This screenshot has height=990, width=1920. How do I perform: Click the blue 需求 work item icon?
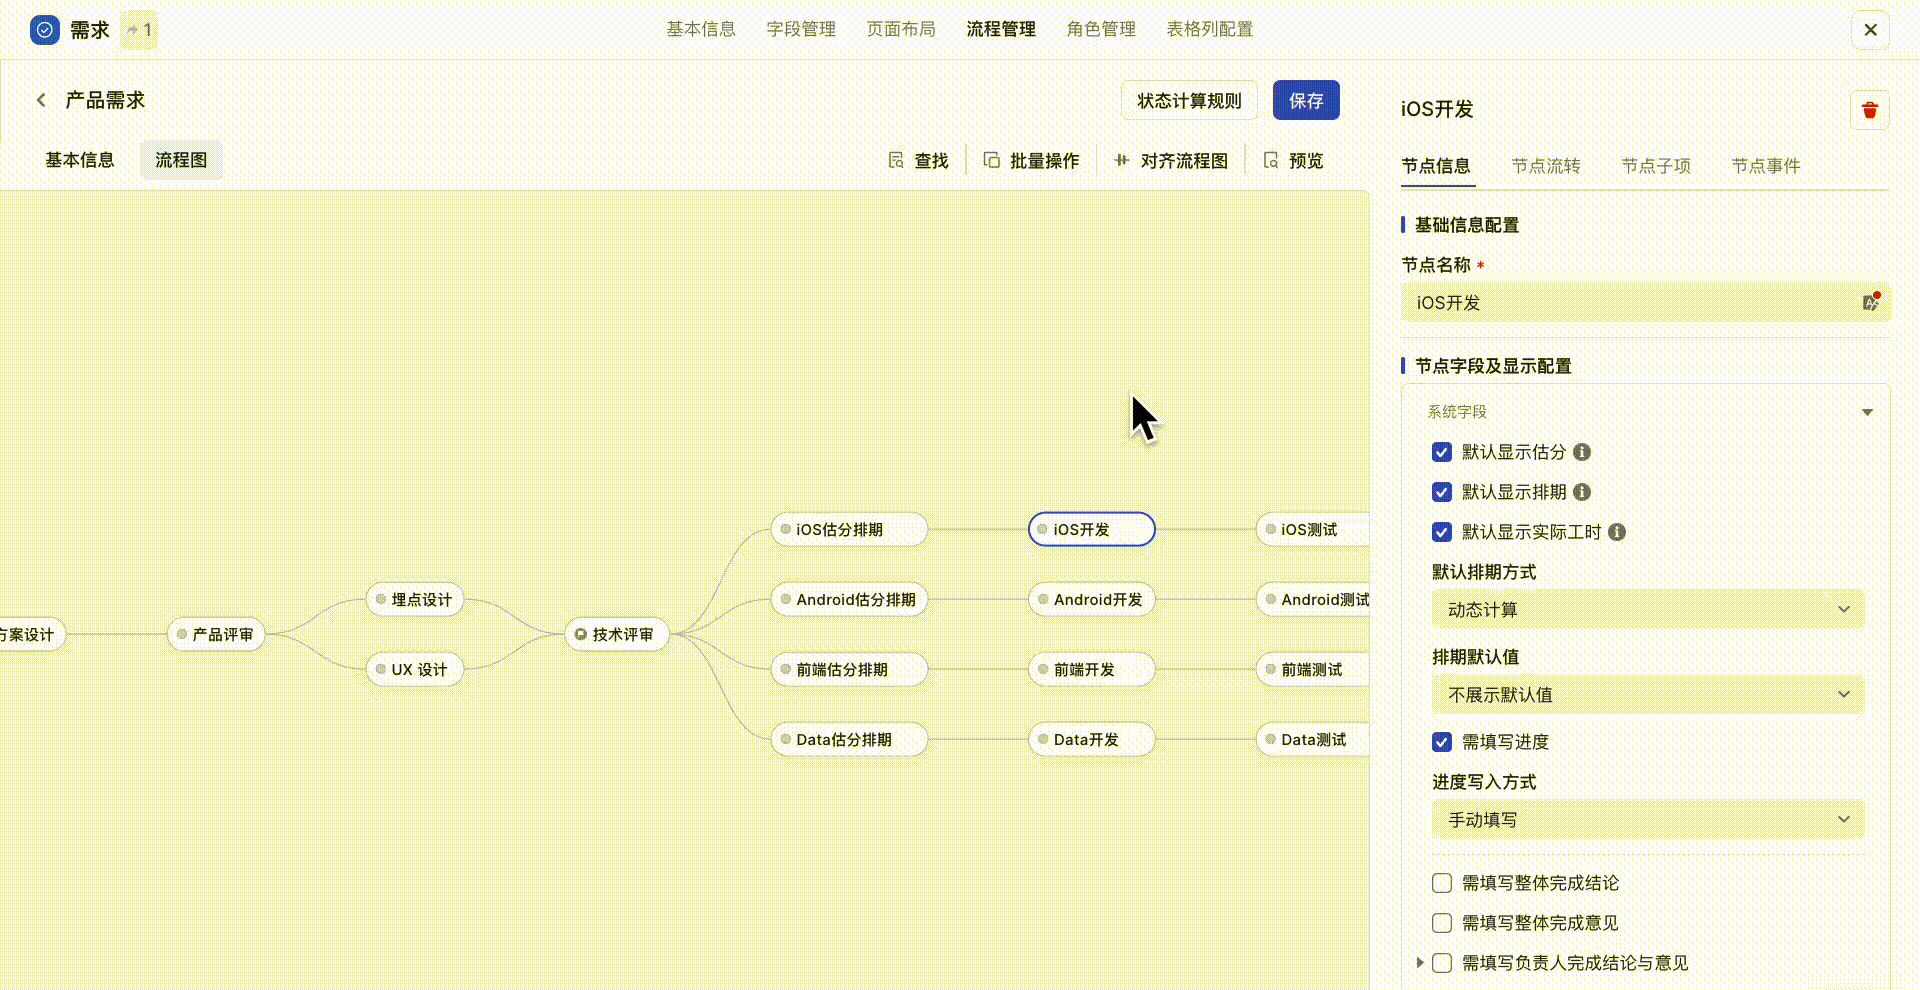[45, 30]
